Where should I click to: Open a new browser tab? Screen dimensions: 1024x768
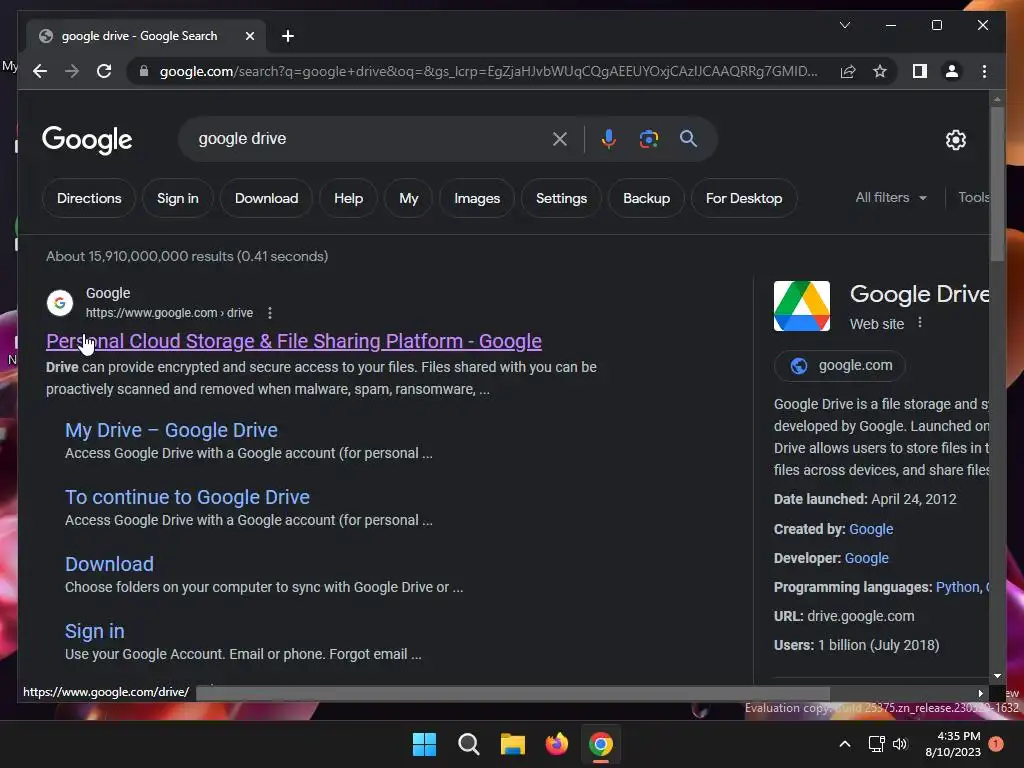[288, 36]
